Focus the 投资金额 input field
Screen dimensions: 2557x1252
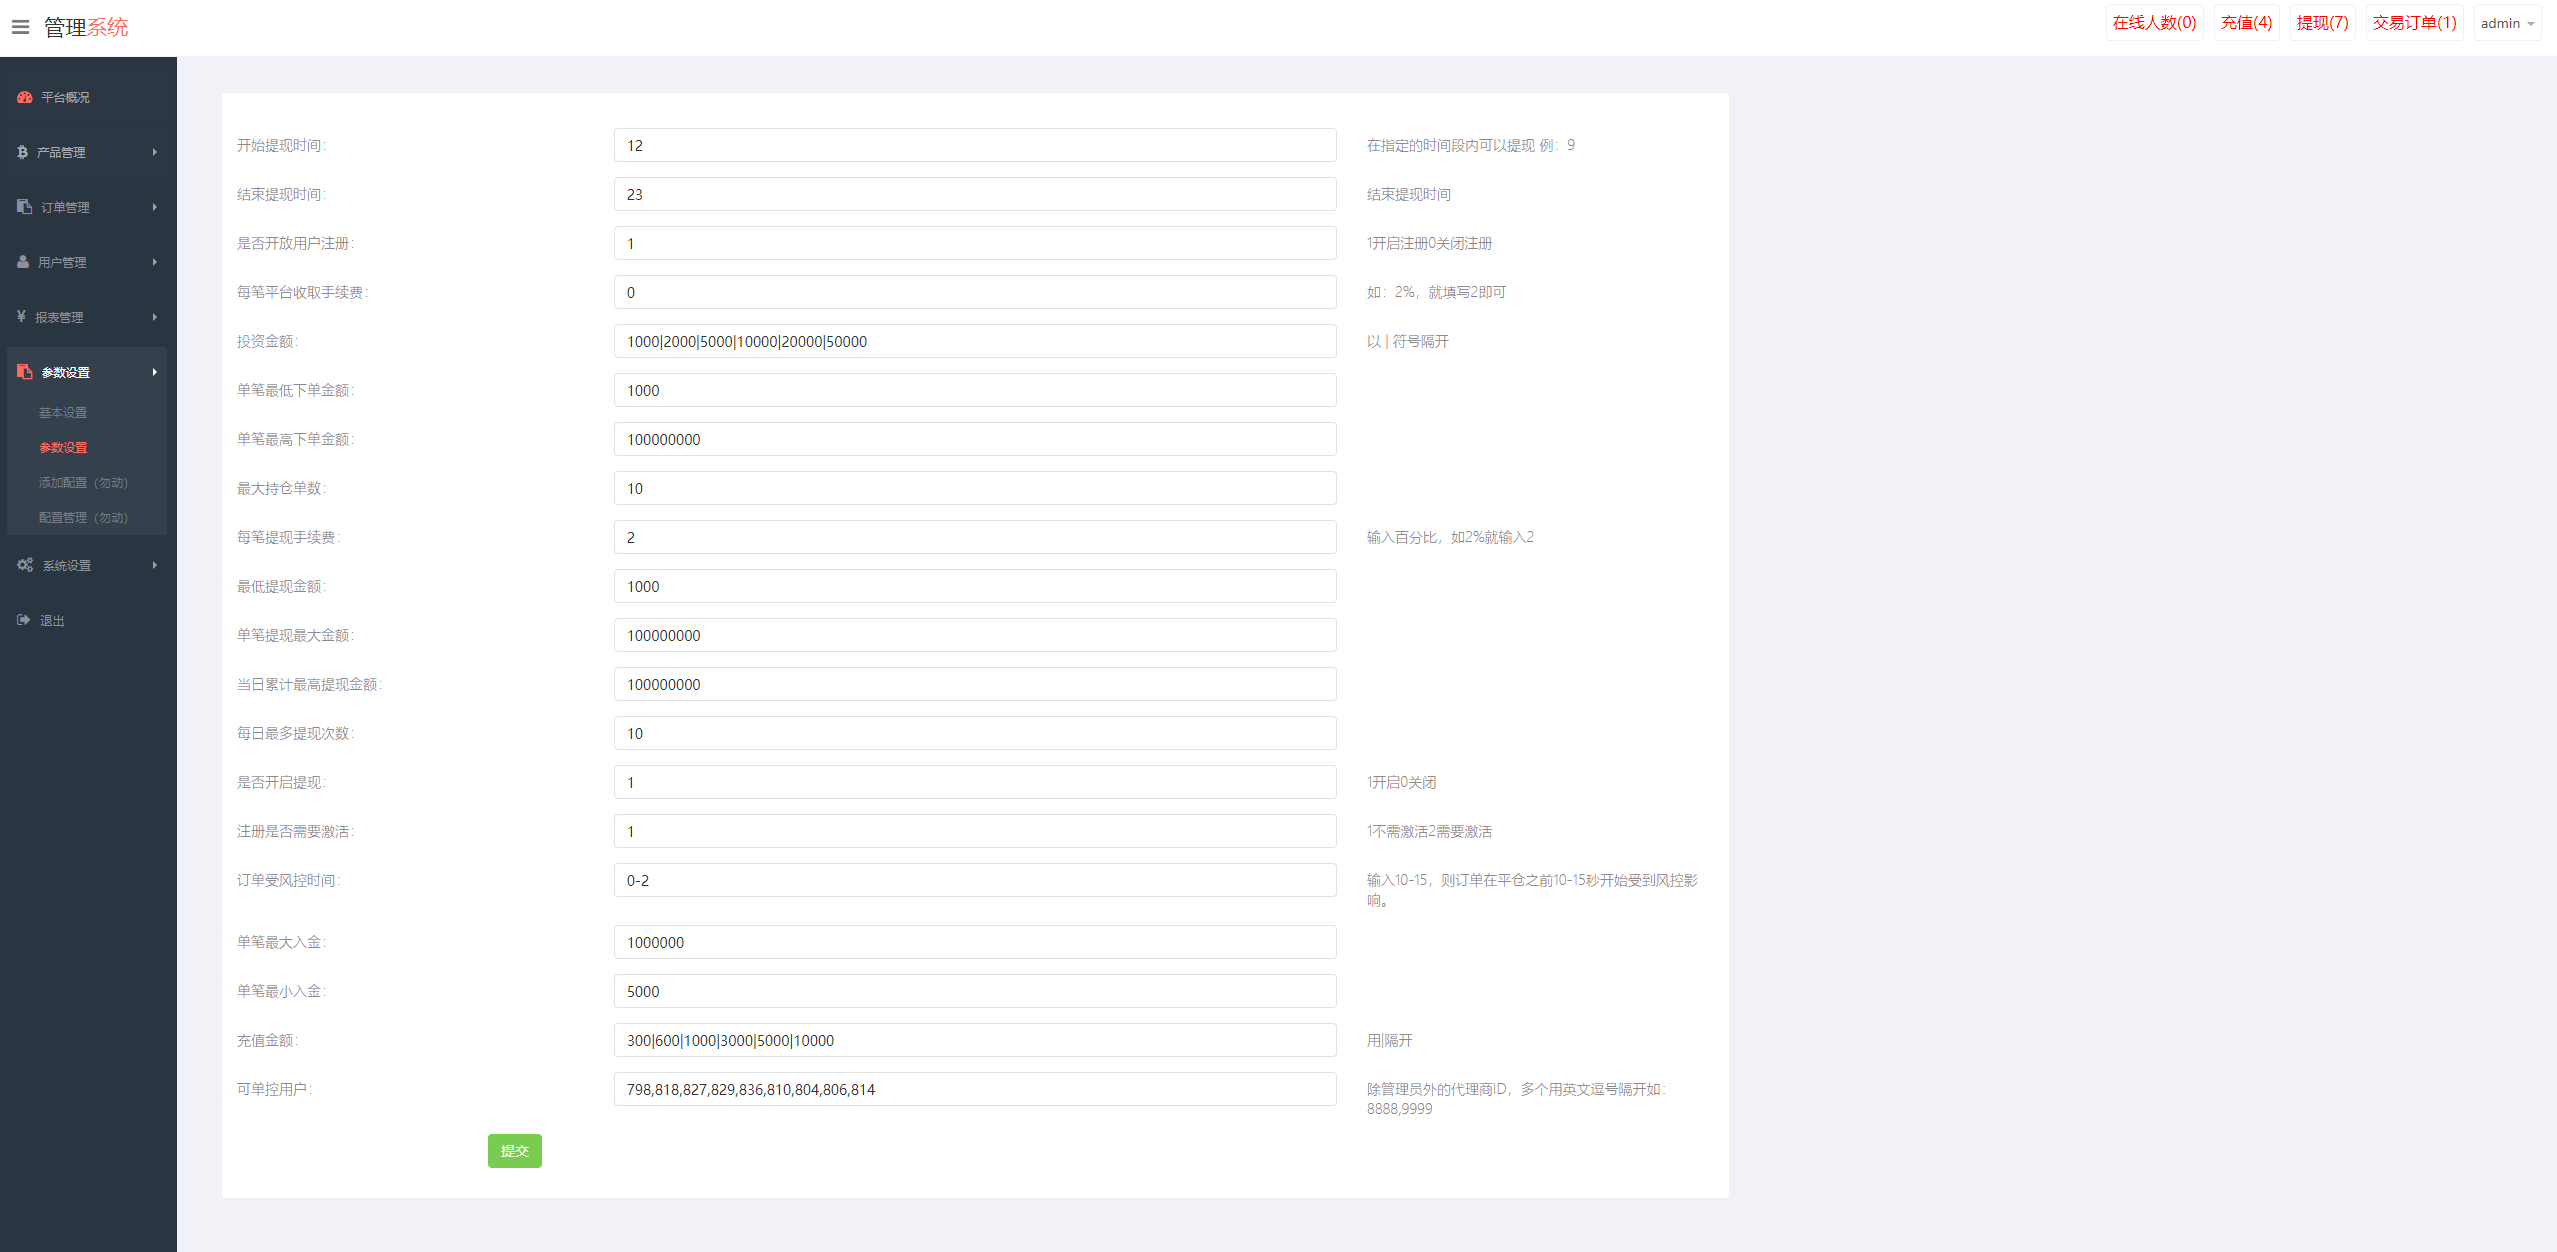[975, 341]
